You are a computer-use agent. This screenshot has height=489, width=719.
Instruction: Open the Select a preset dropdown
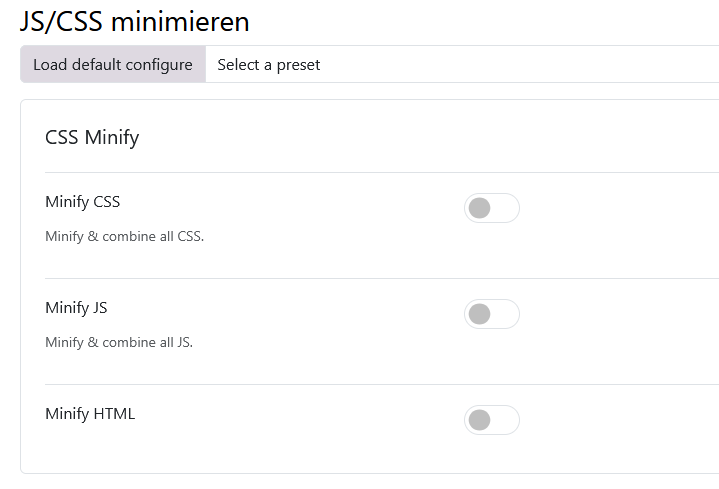pyautogui.click(x=462, y=64)
